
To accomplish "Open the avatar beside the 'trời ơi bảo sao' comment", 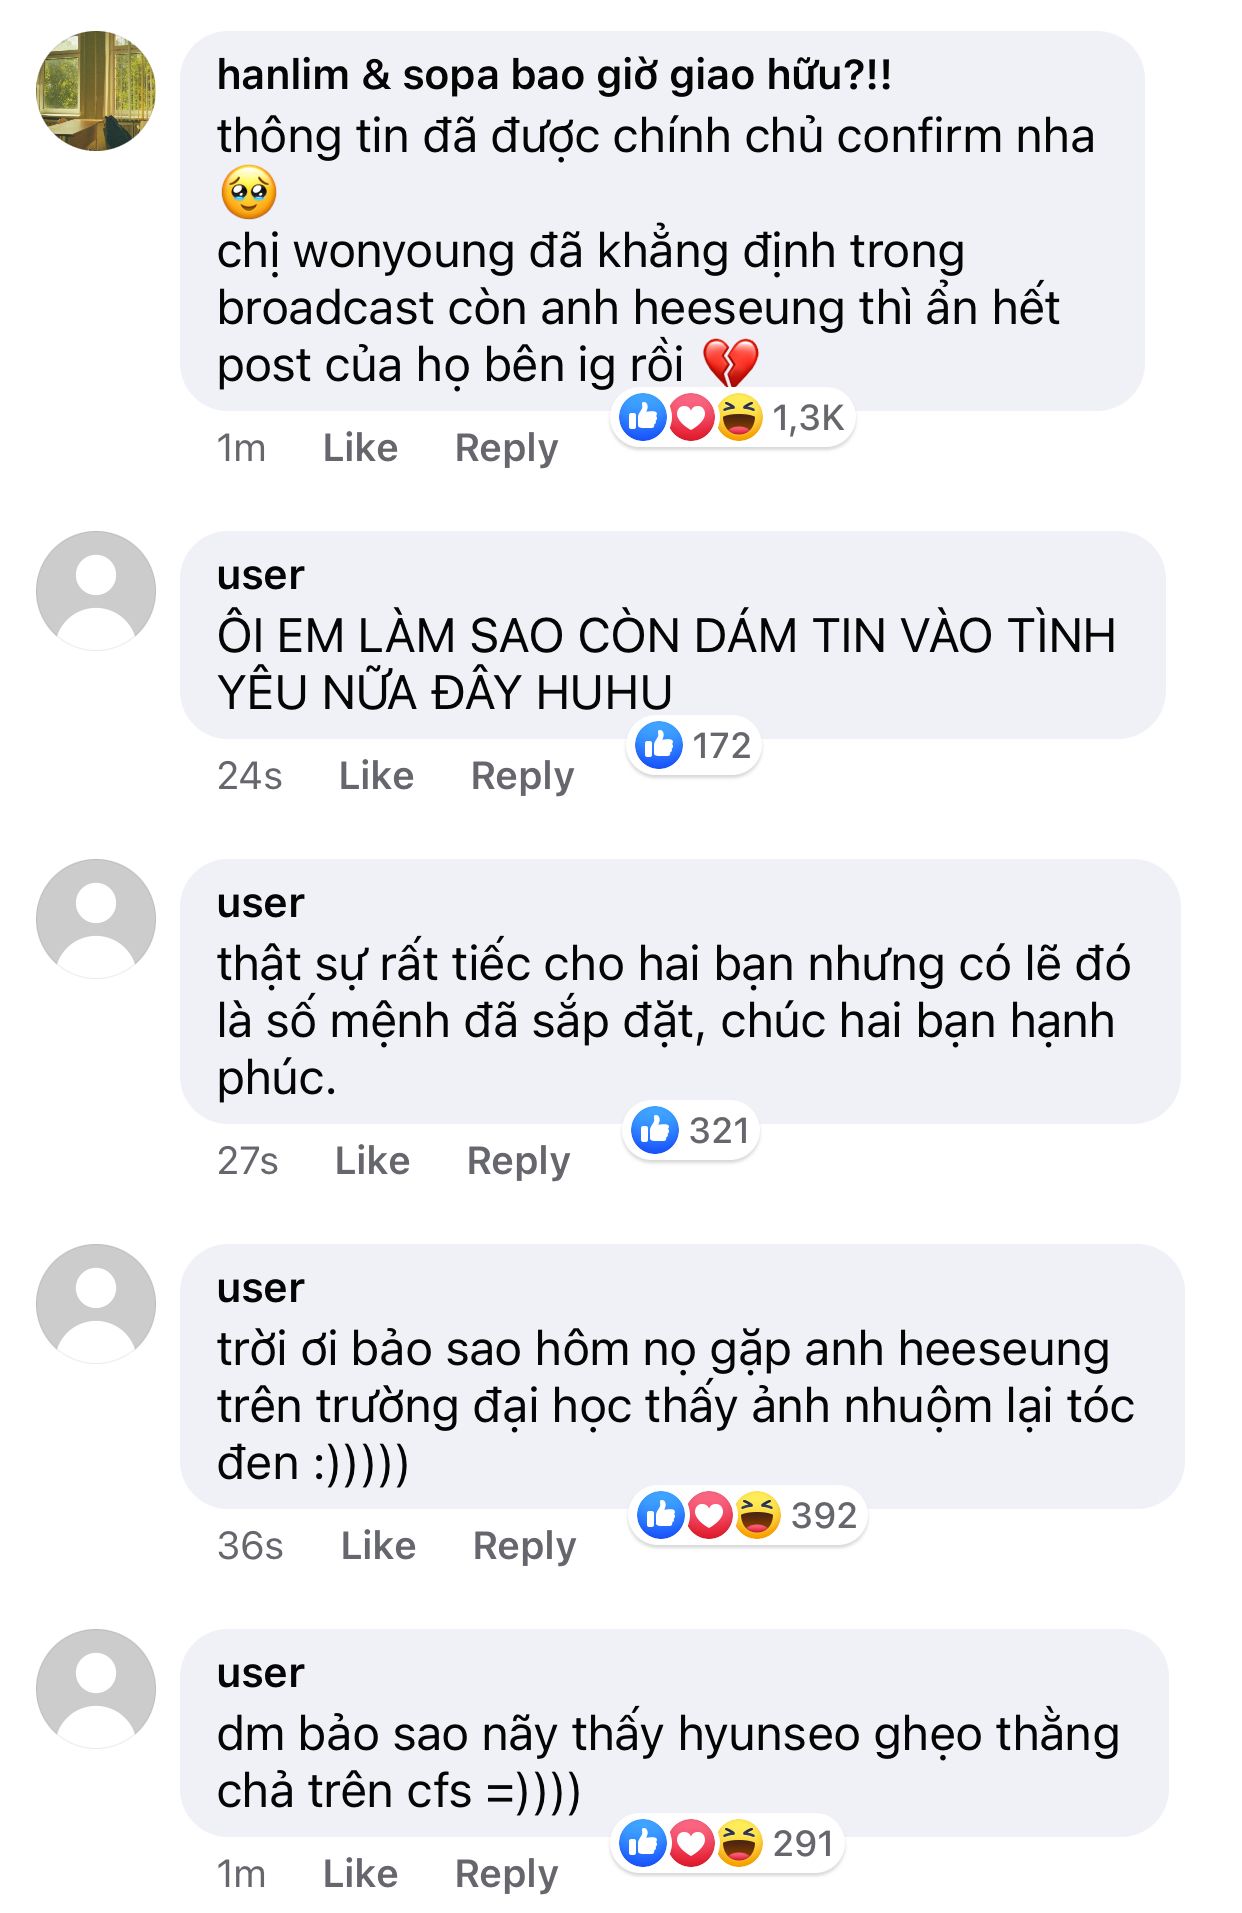I will (96, 1304).
